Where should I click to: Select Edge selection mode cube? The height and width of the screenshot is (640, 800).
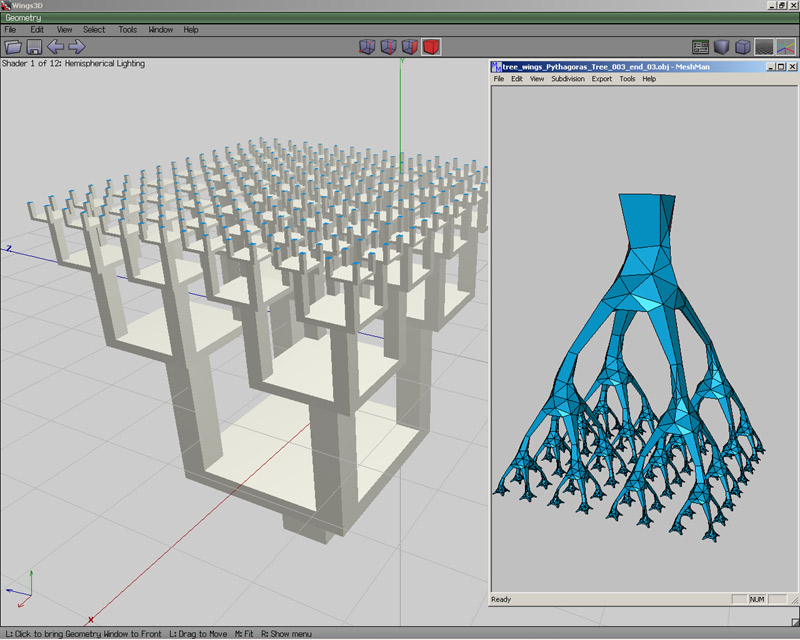[x=389, y=47]
